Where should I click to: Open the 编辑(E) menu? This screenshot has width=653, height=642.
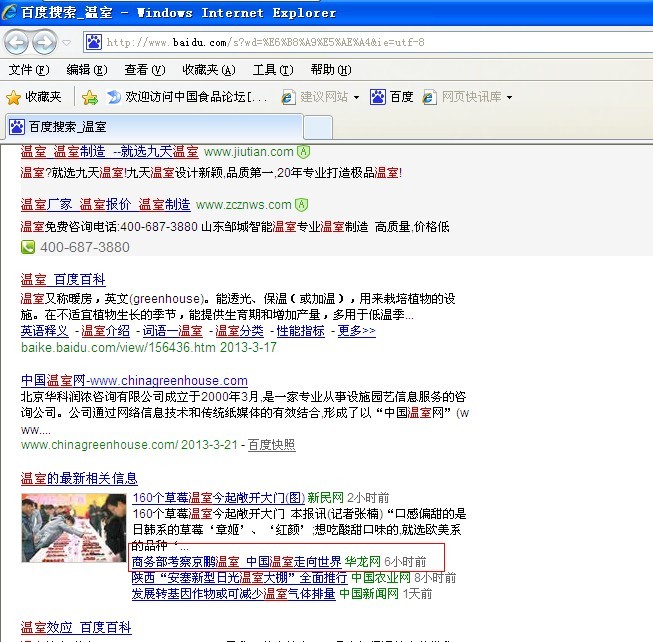click(87, 70)
